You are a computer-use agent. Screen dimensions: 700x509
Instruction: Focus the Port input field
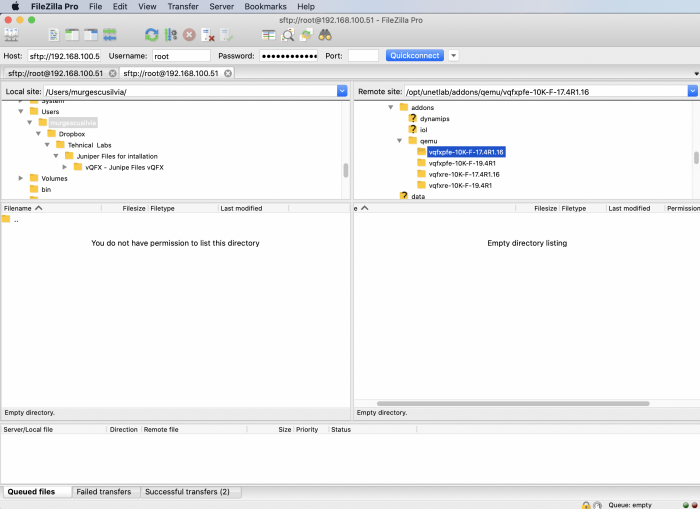click(363, 56)
